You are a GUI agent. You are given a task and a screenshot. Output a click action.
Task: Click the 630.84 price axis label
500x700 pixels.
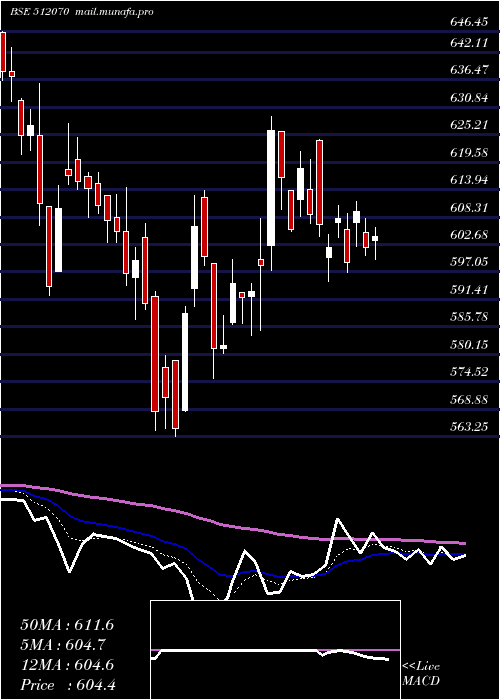pos(468,97)
